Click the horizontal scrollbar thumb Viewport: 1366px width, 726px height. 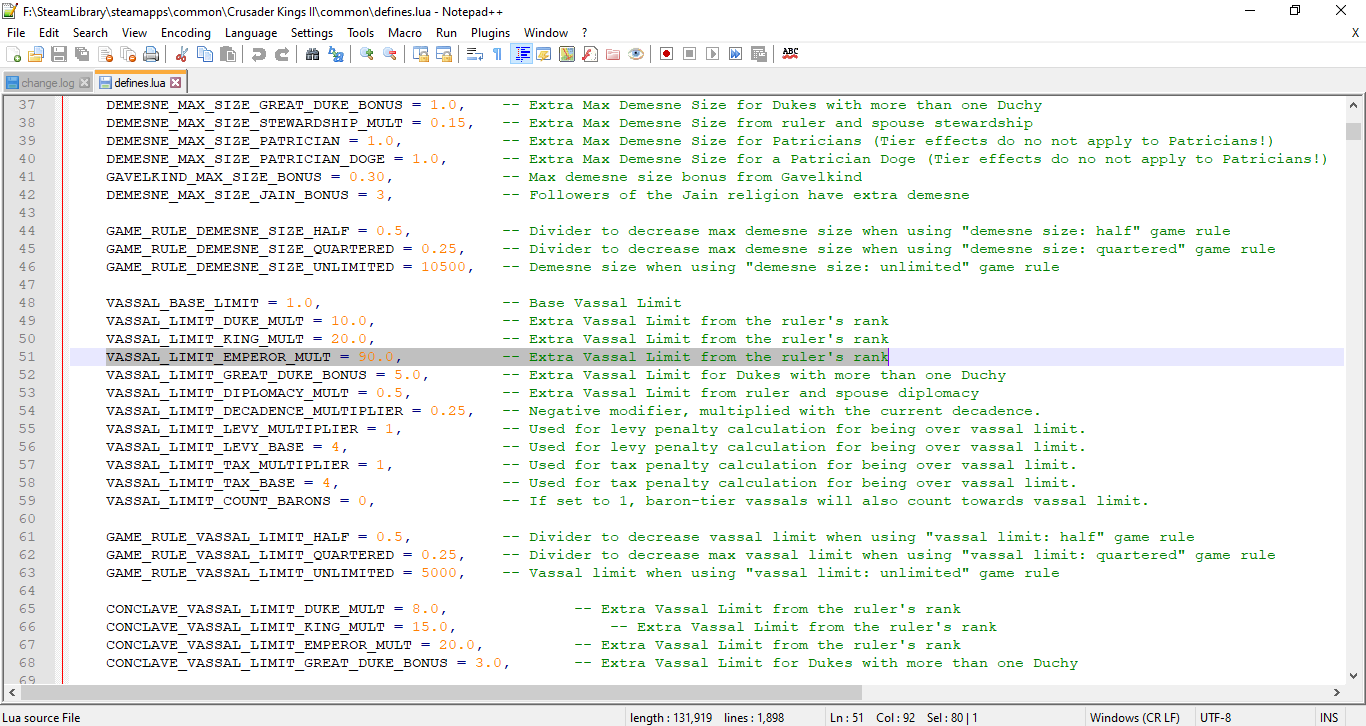coord(440,692)
